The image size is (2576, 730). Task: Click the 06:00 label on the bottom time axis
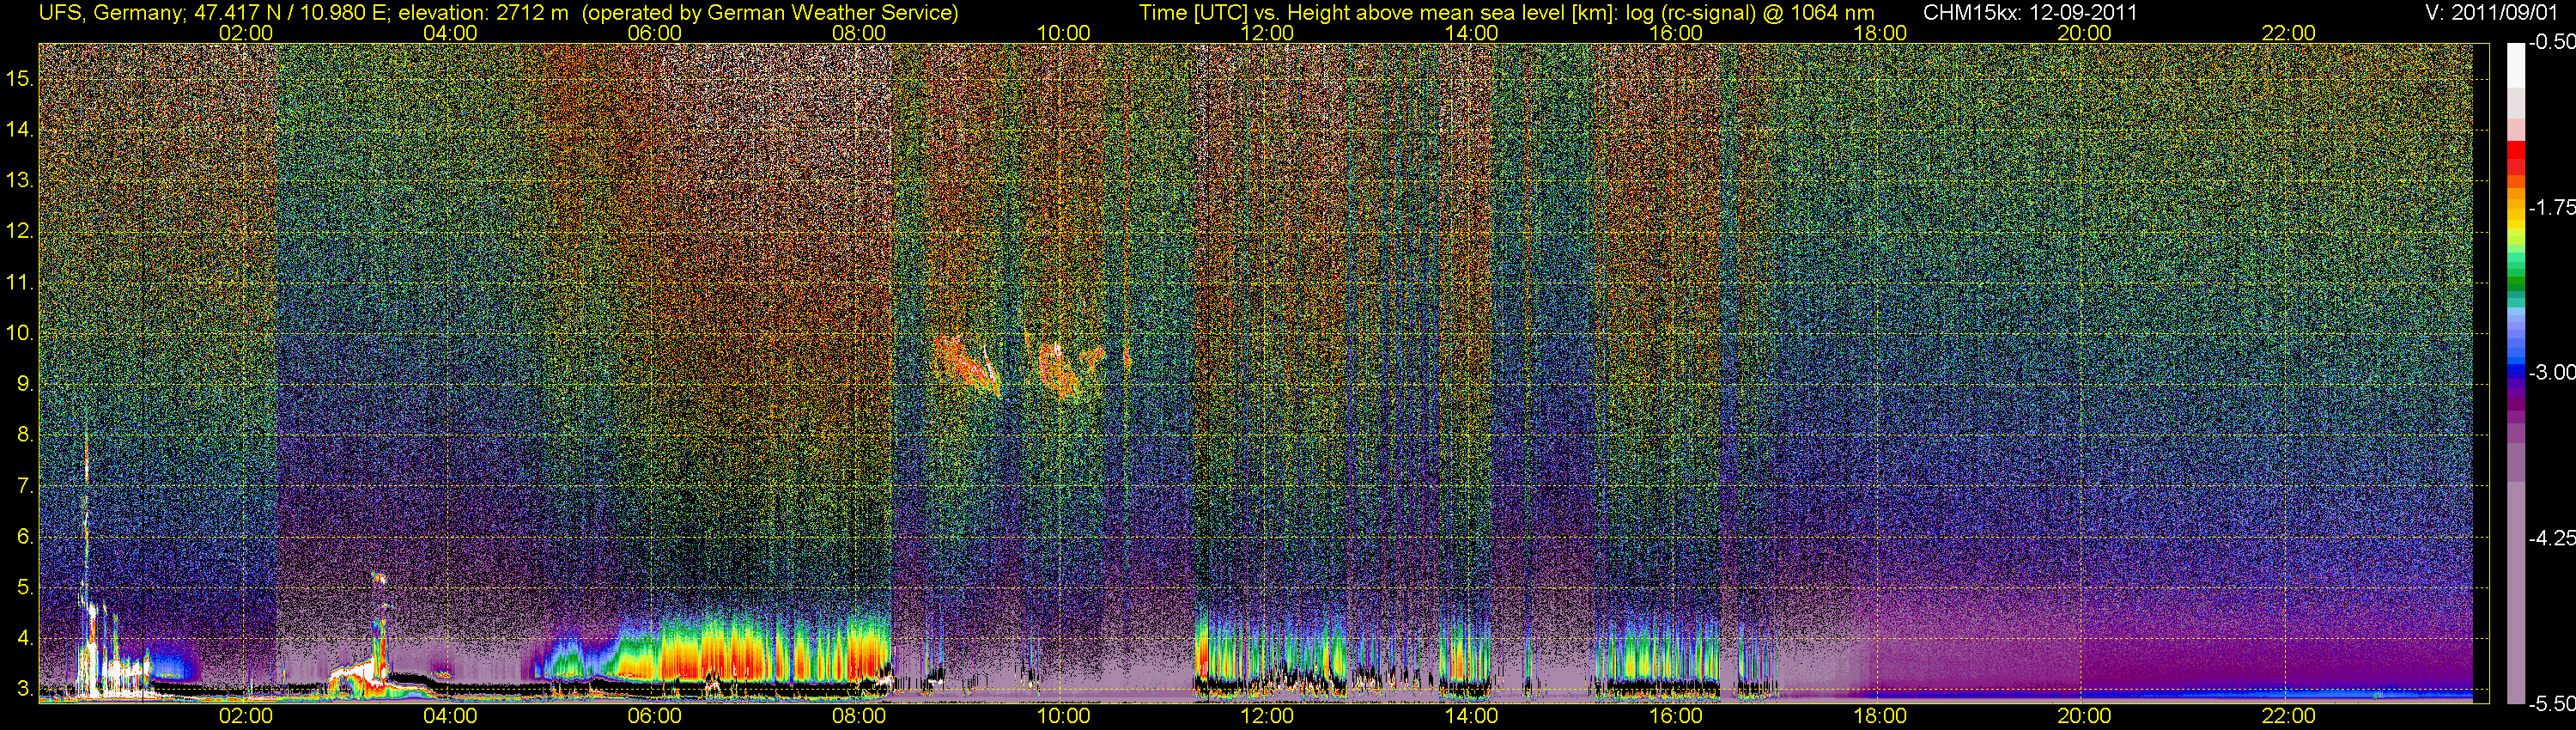(x=655, y=716)
